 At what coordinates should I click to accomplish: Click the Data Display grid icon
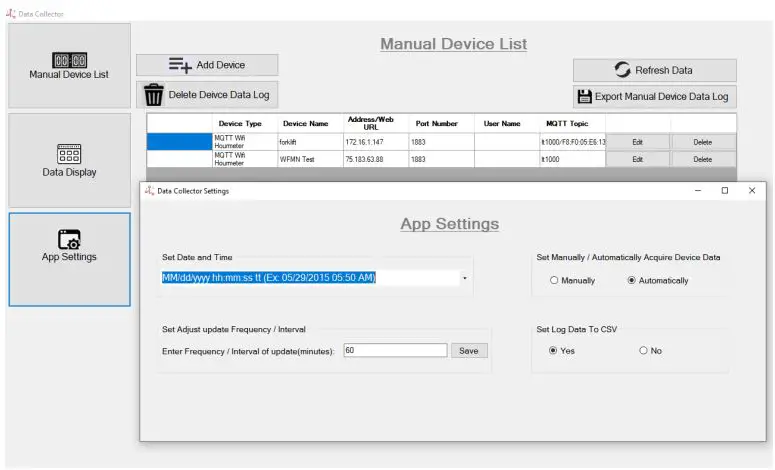coord(69,154)
